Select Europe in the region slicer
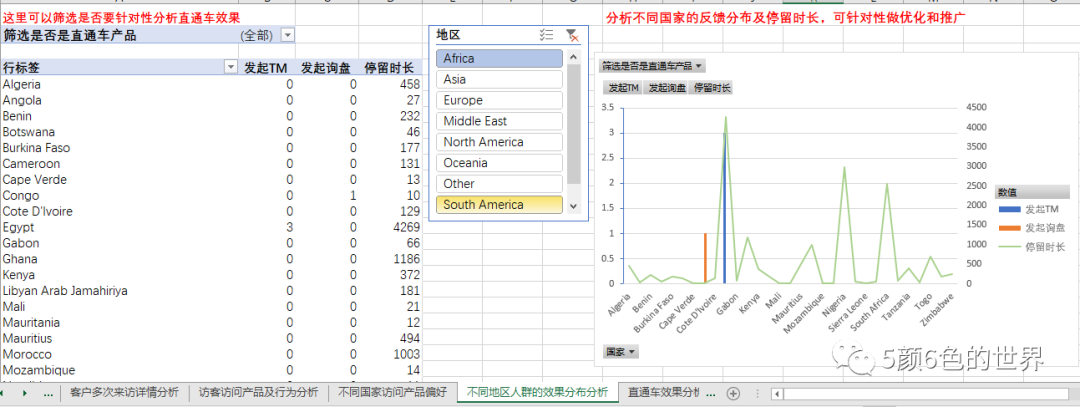 click(x=499, y=100)
